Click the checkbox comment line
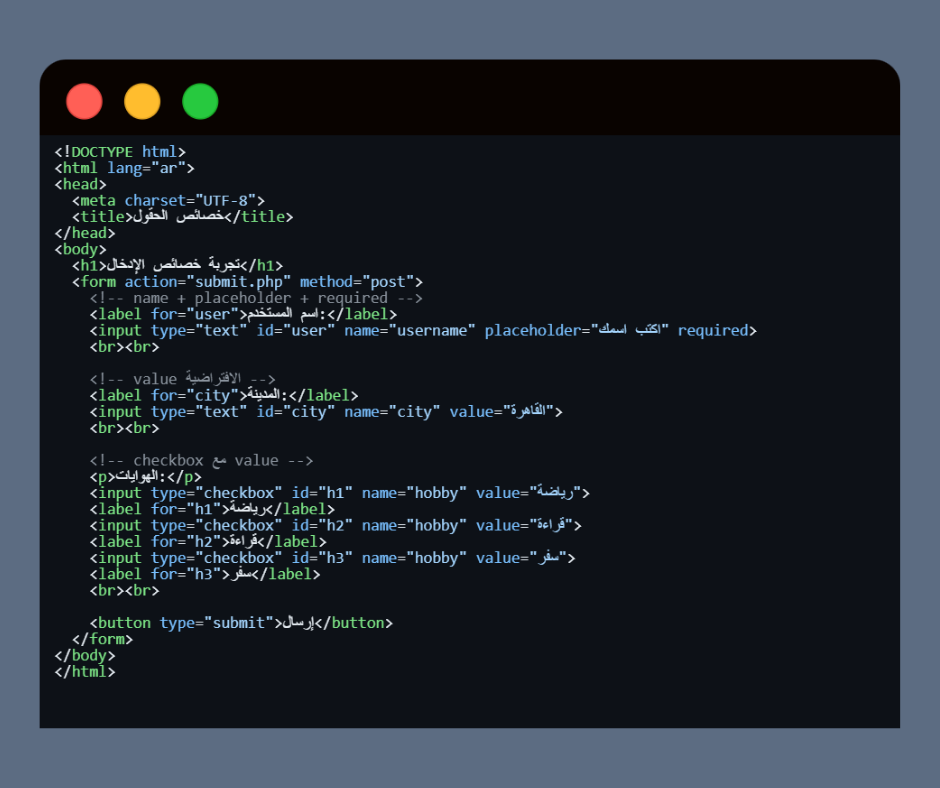Viewport: 940px width, 788px height. (201, 461)
